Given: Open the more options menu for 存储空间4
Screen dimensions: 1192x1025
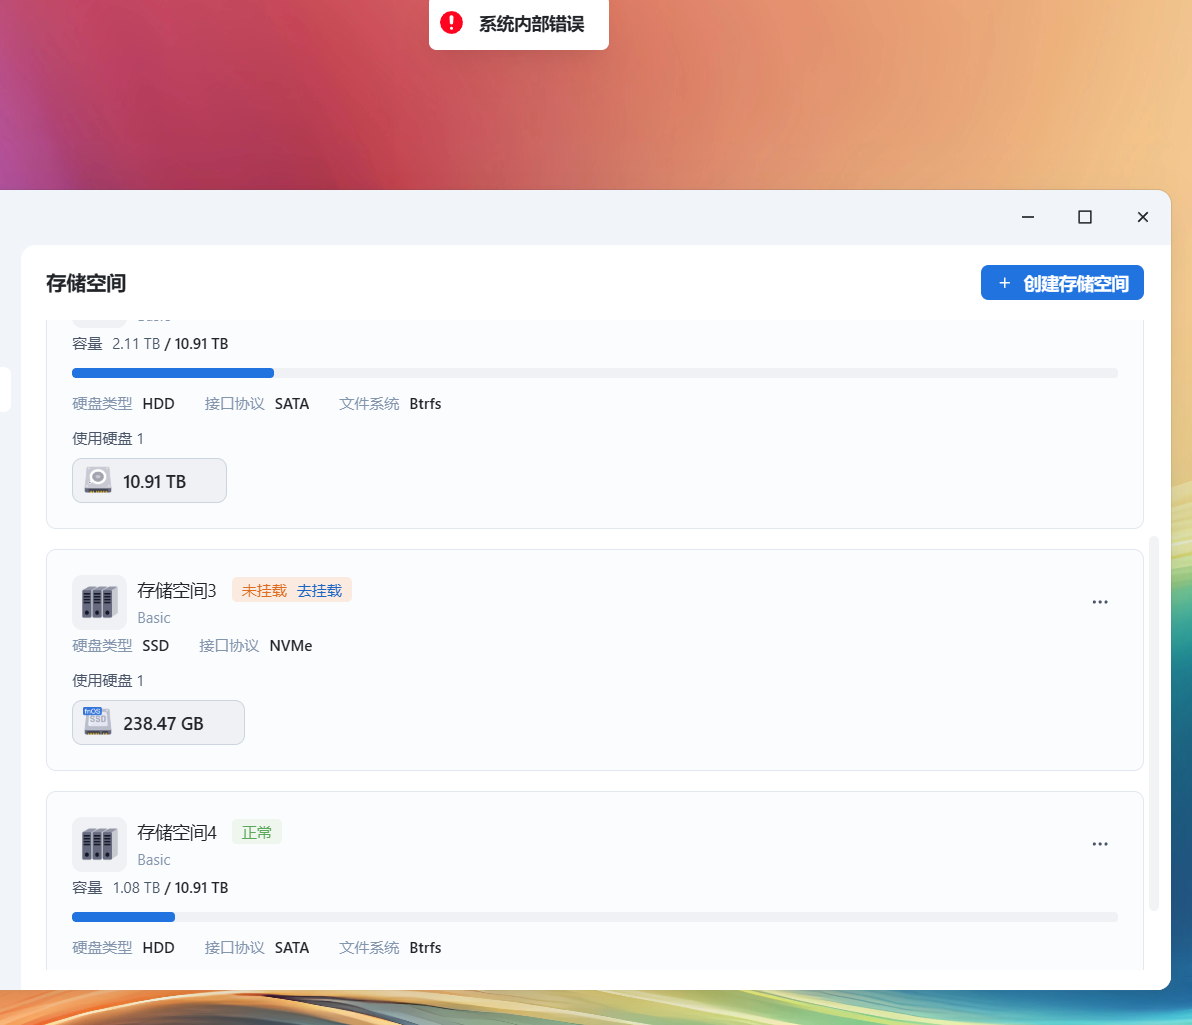Looking at the screenshot, I should [x=1099, y=844].
